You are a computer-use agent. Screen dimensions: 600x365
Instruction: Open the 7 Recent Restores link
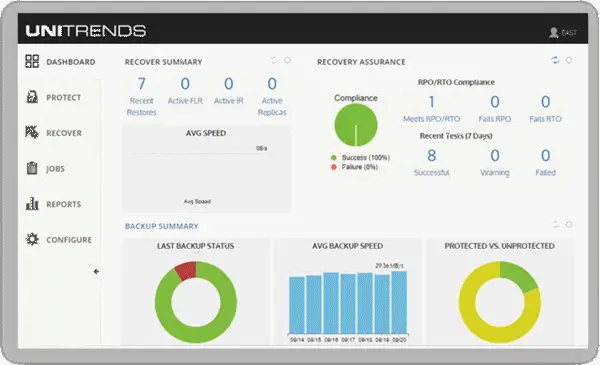(x=142, y=96)
